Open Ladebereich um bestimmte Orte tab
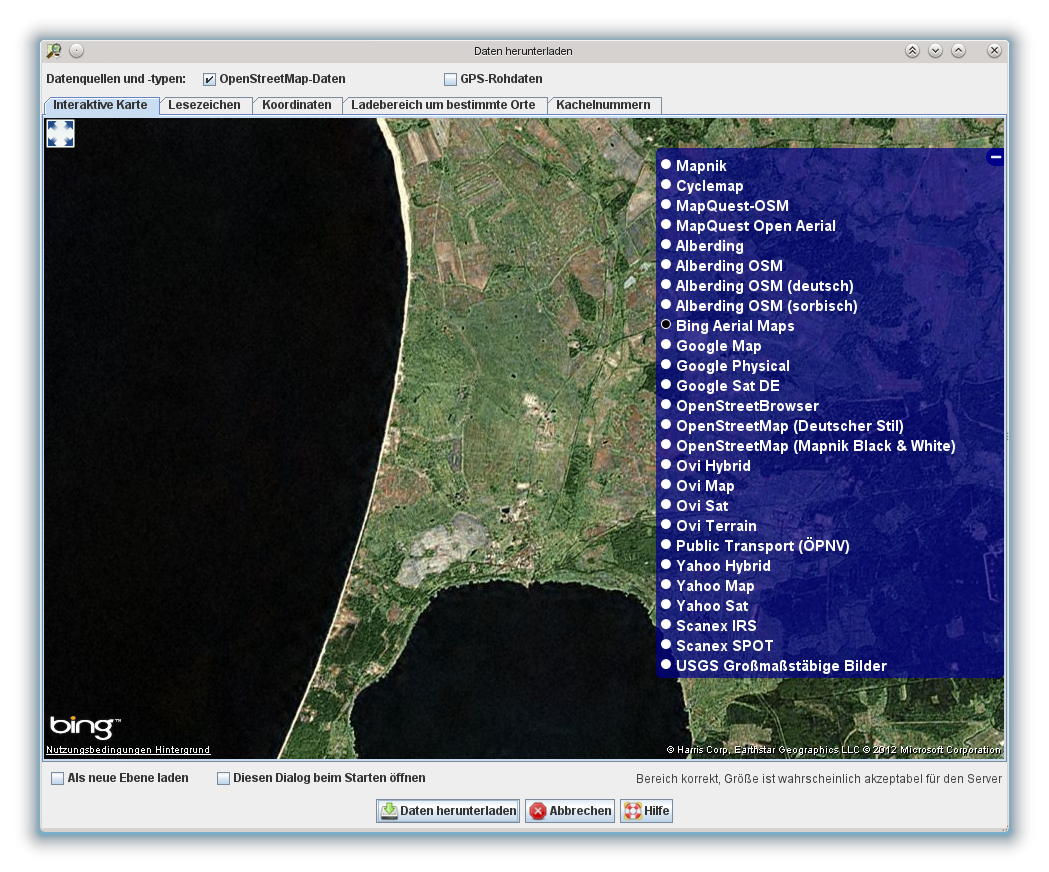 pos(443,105)
